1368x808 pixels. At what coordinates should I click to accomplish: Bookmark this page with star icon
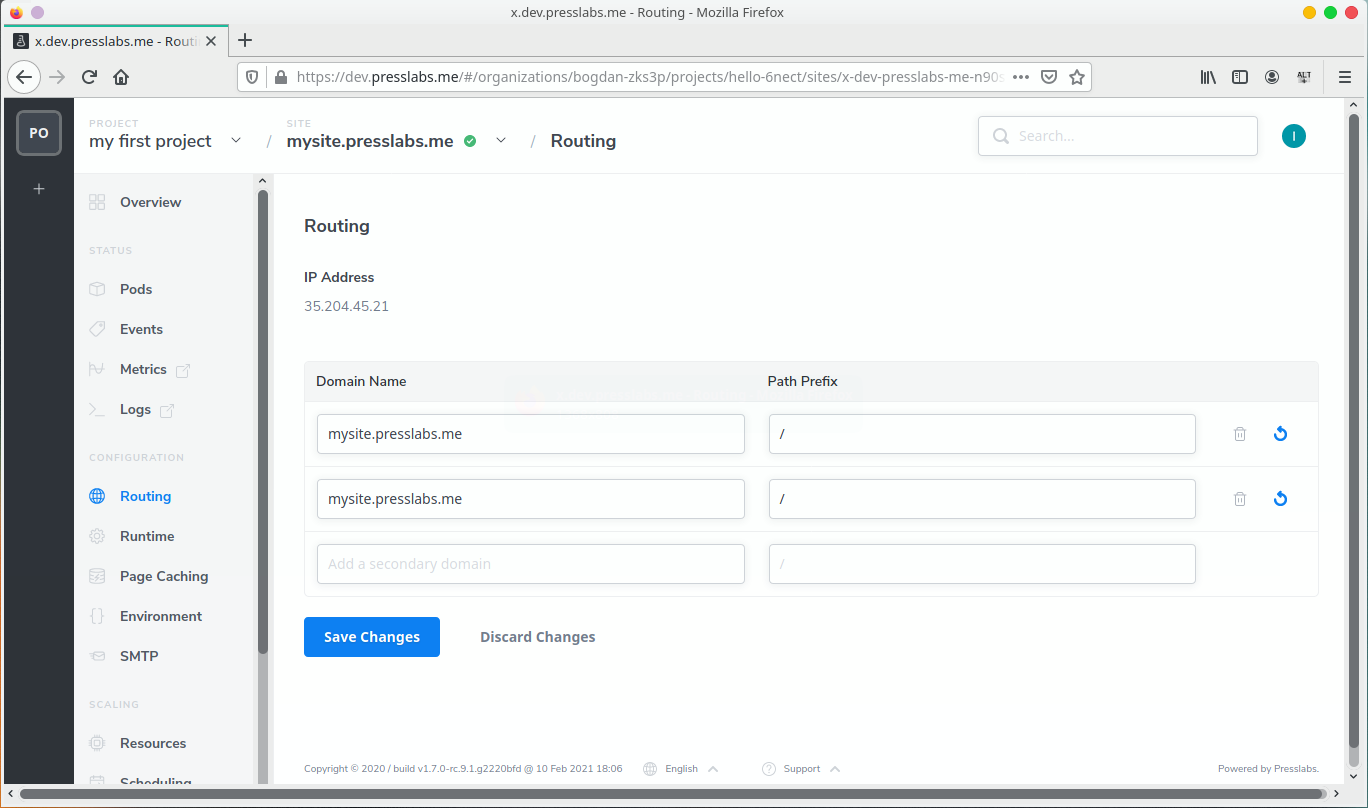(1077, 77)
